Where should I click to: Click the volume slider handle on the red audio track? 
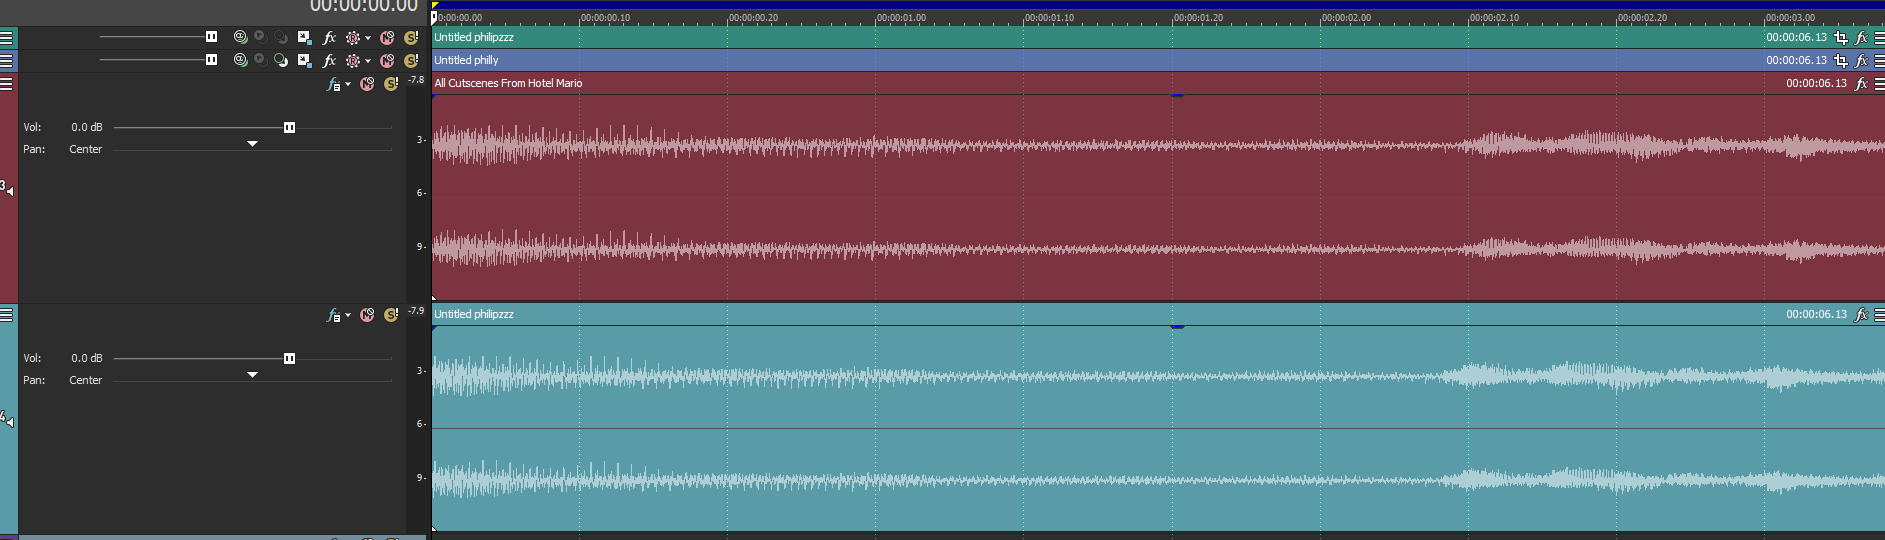(289, 127)
